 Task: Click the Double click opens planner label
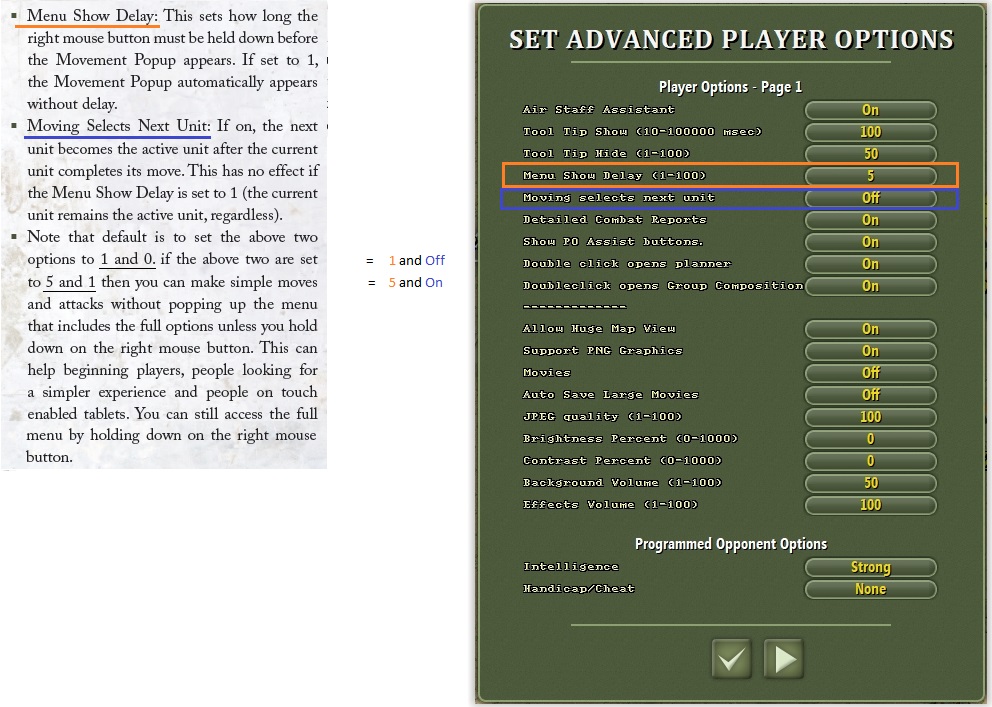click(626, 264)
